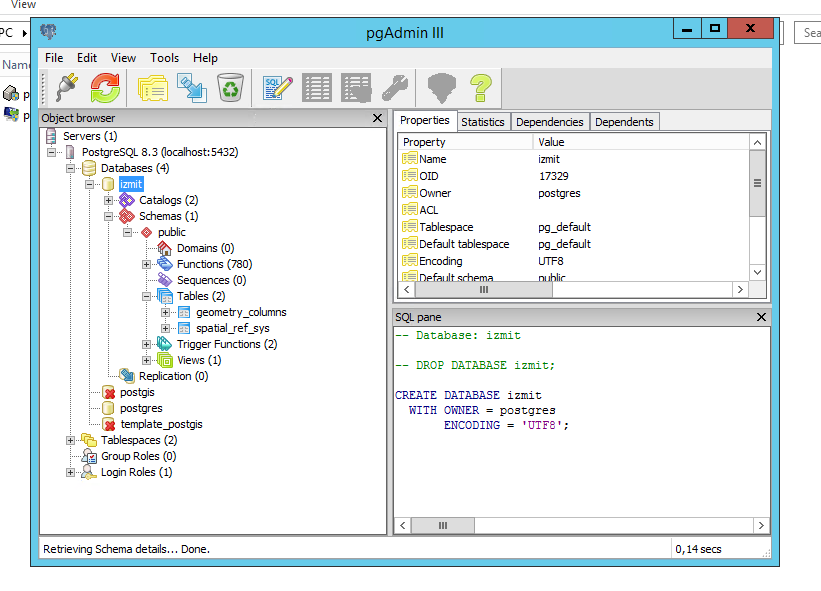The height and width of the screenshot is (591, 821).
Task: Click the properties scroll down arrow
Action: point(757,272)
